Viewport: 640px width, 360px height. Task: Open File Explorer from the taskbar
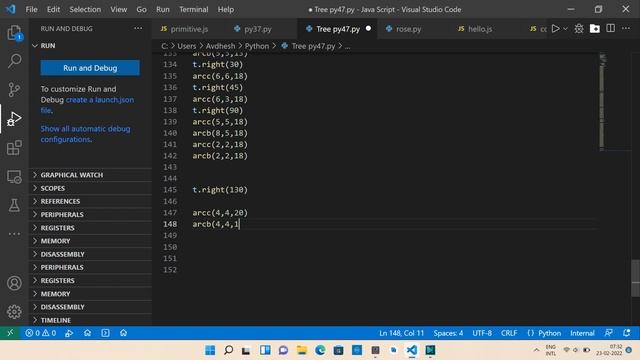pyautogui.click(x=302, y=350)
